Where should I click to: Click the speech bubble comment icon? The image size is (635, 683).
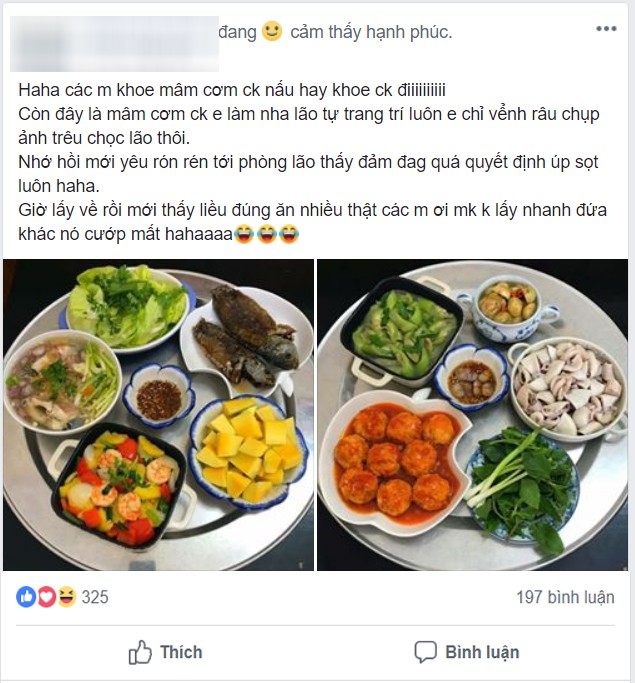pyautogui.click(x=426, y=653)
